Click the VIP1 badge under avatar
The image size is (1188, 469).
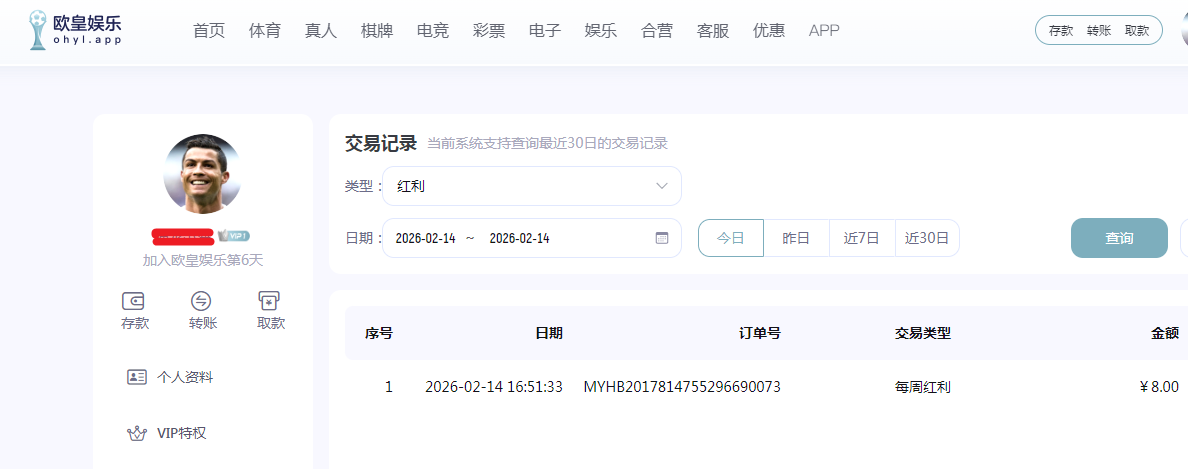(x=234, y=236)
